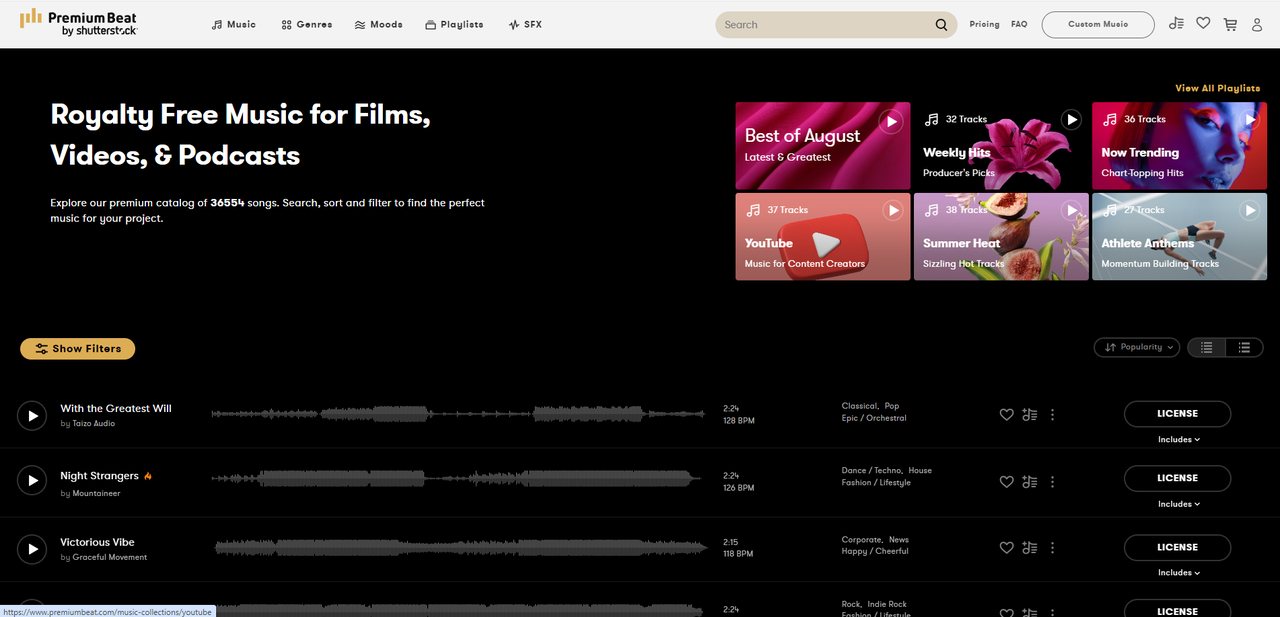Filter by Corporate genre tag

[x=861, y=540]
